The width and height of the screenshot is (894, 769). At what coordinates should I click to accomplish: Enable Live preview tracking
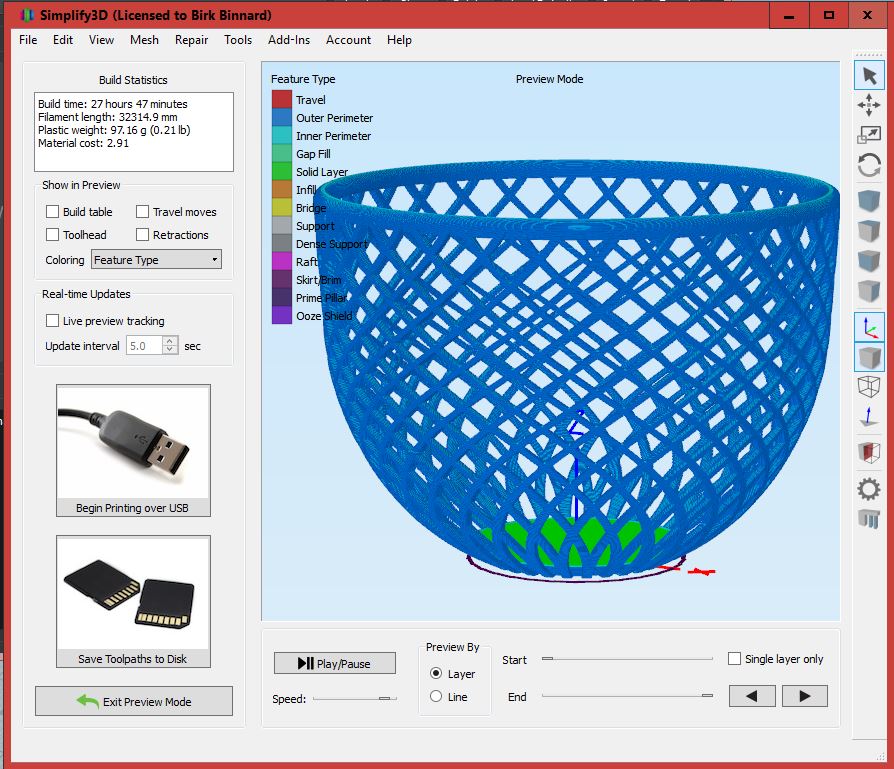point(52,320)
